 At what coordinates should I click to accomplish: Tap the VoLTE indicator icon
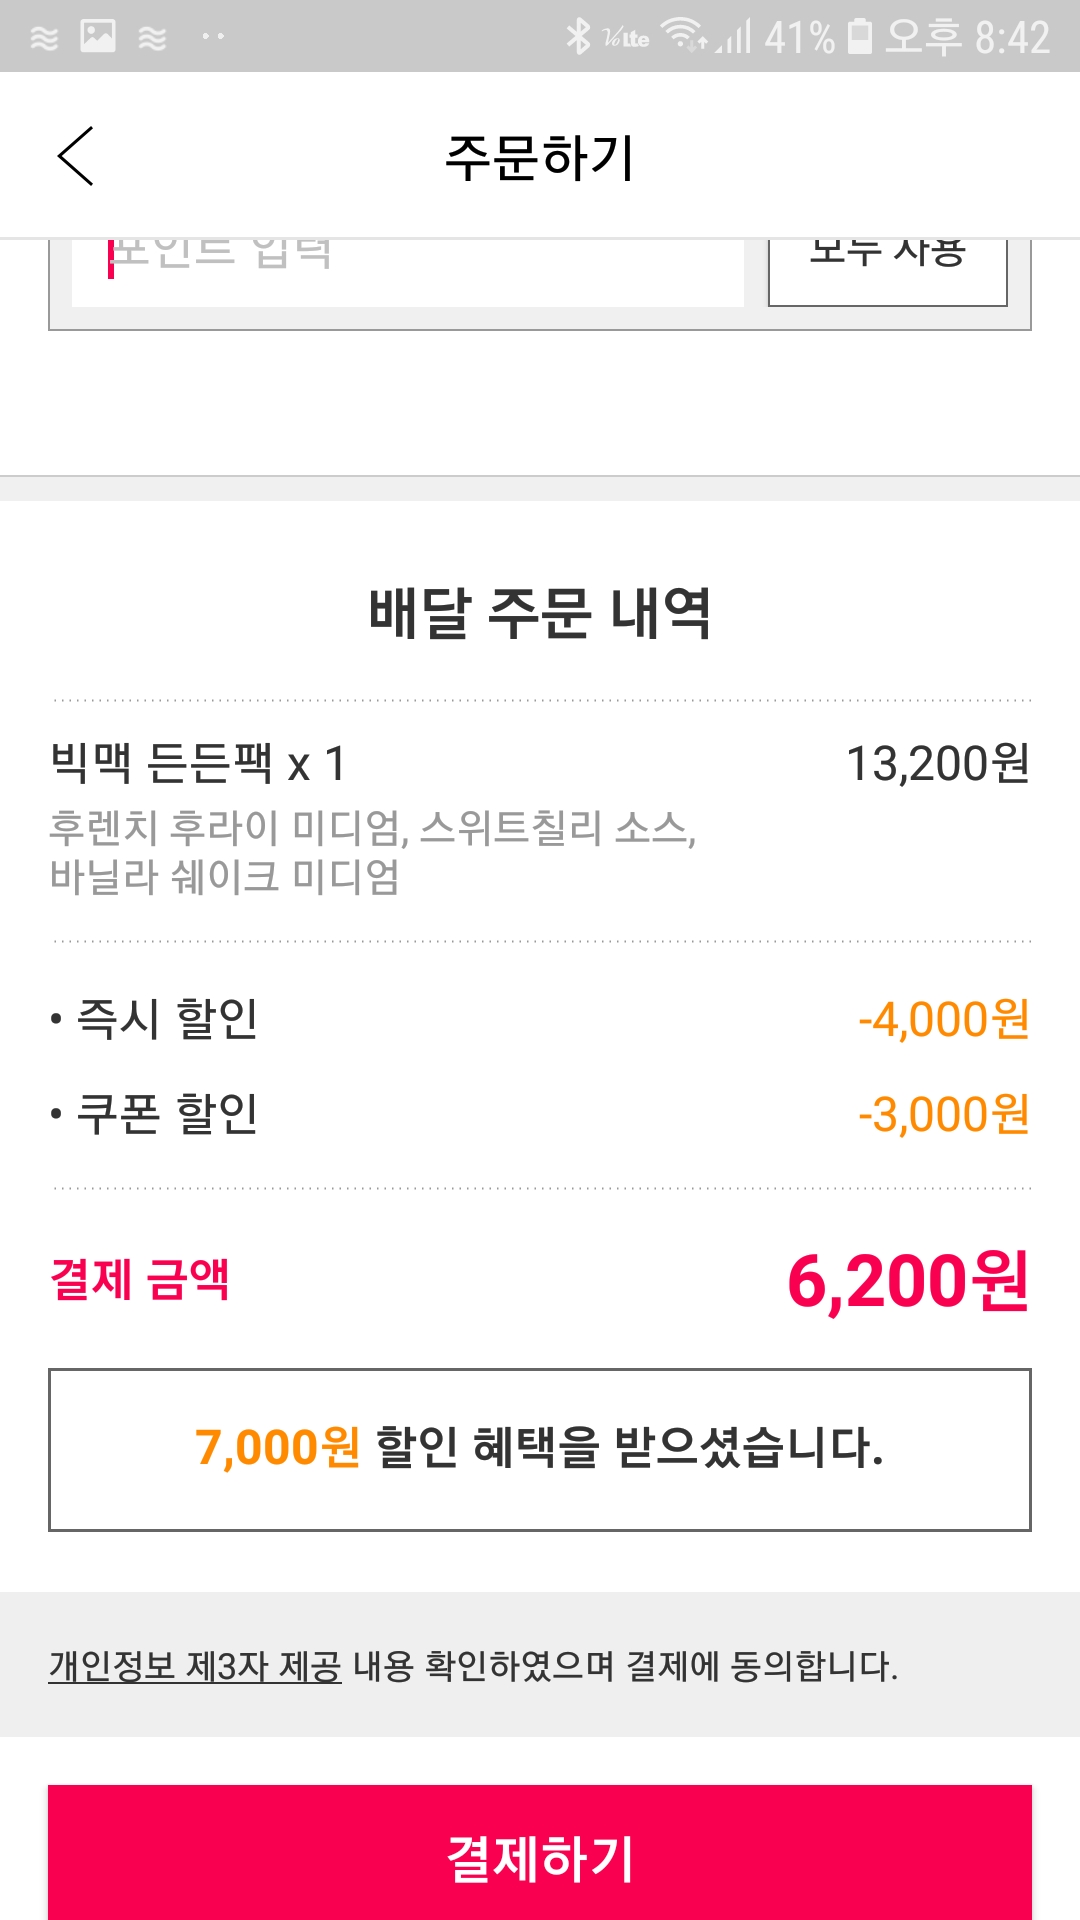point(626,38)
